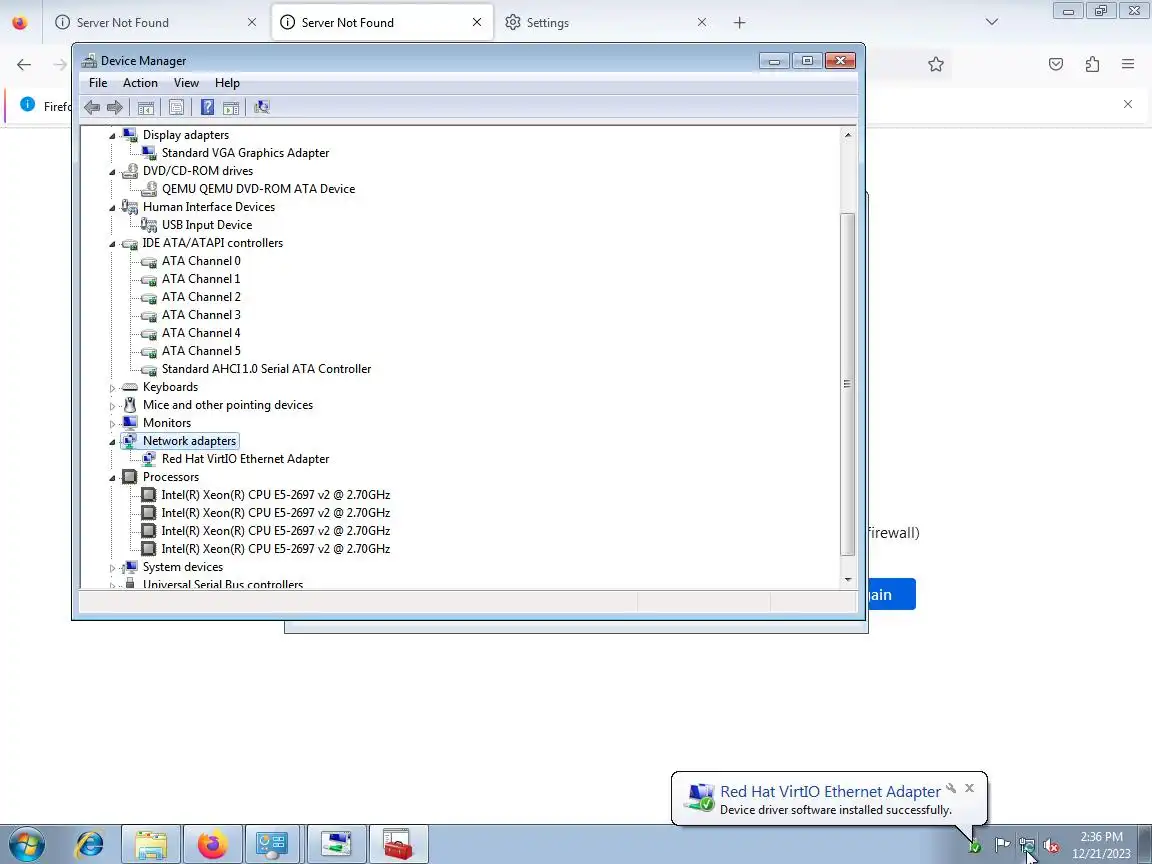
Task: Click the Firefox back navigation arrow
Action: (x=24, y=65)
